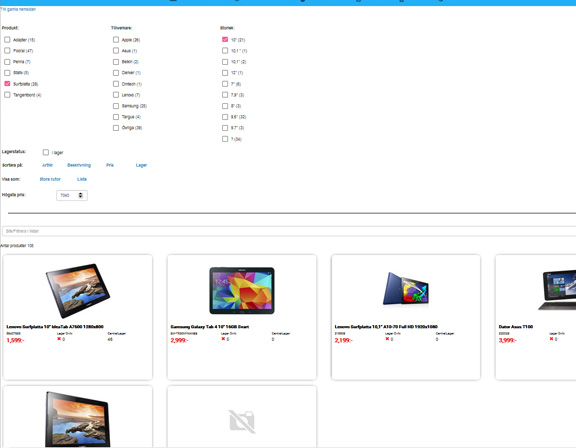The width and height of the screenshot is (576, 448).
Task: Check the Targus (4) manufacturer filter
Action: (x=116, y=117)
